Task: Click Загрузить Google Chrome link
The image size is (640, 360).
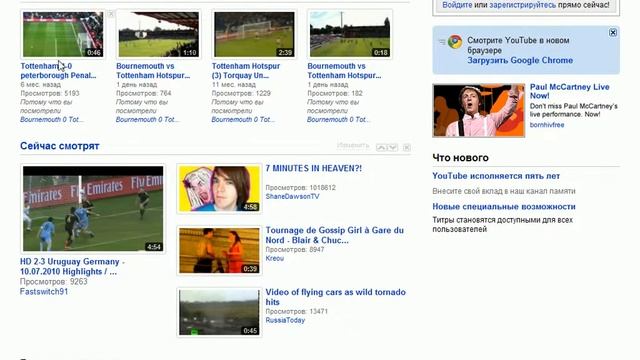Action: pos(520,60)
